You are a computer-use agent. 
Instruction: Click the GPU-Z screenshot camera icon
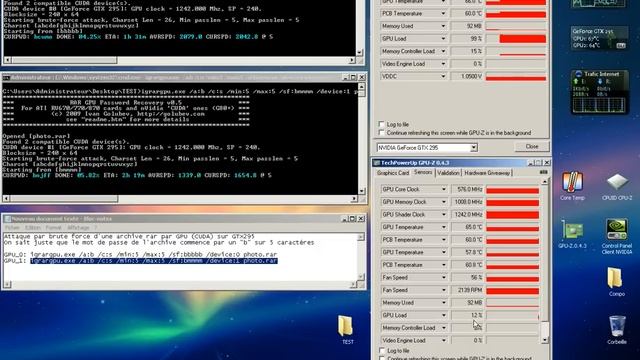point(543,173)
